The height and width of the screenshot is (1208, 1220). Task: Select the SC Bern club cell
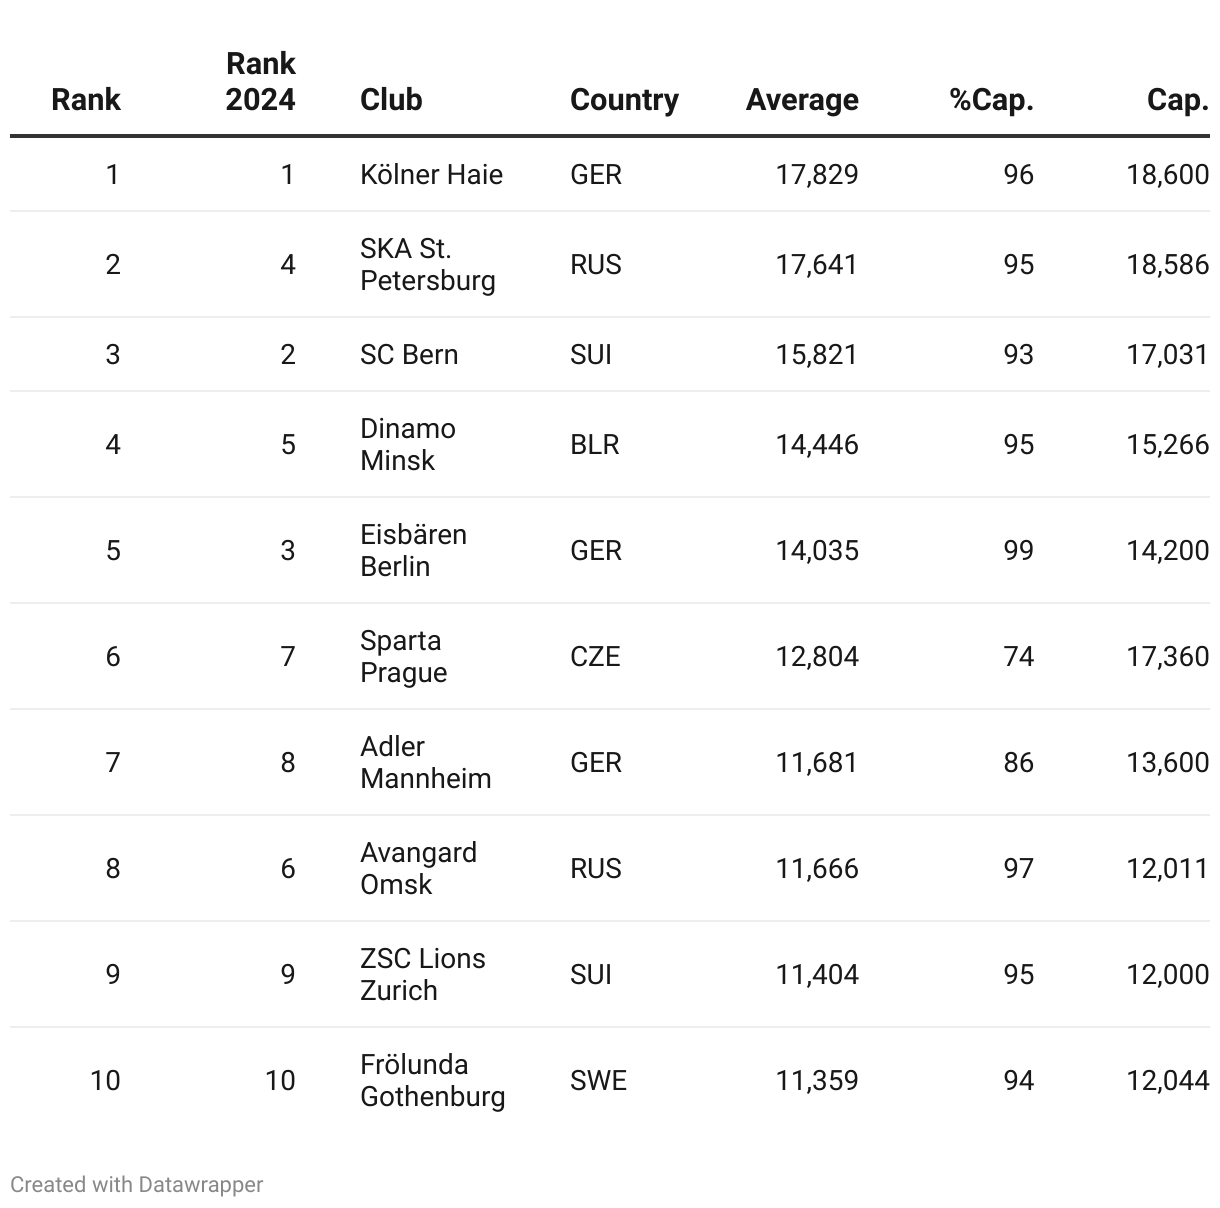(409, 354)
